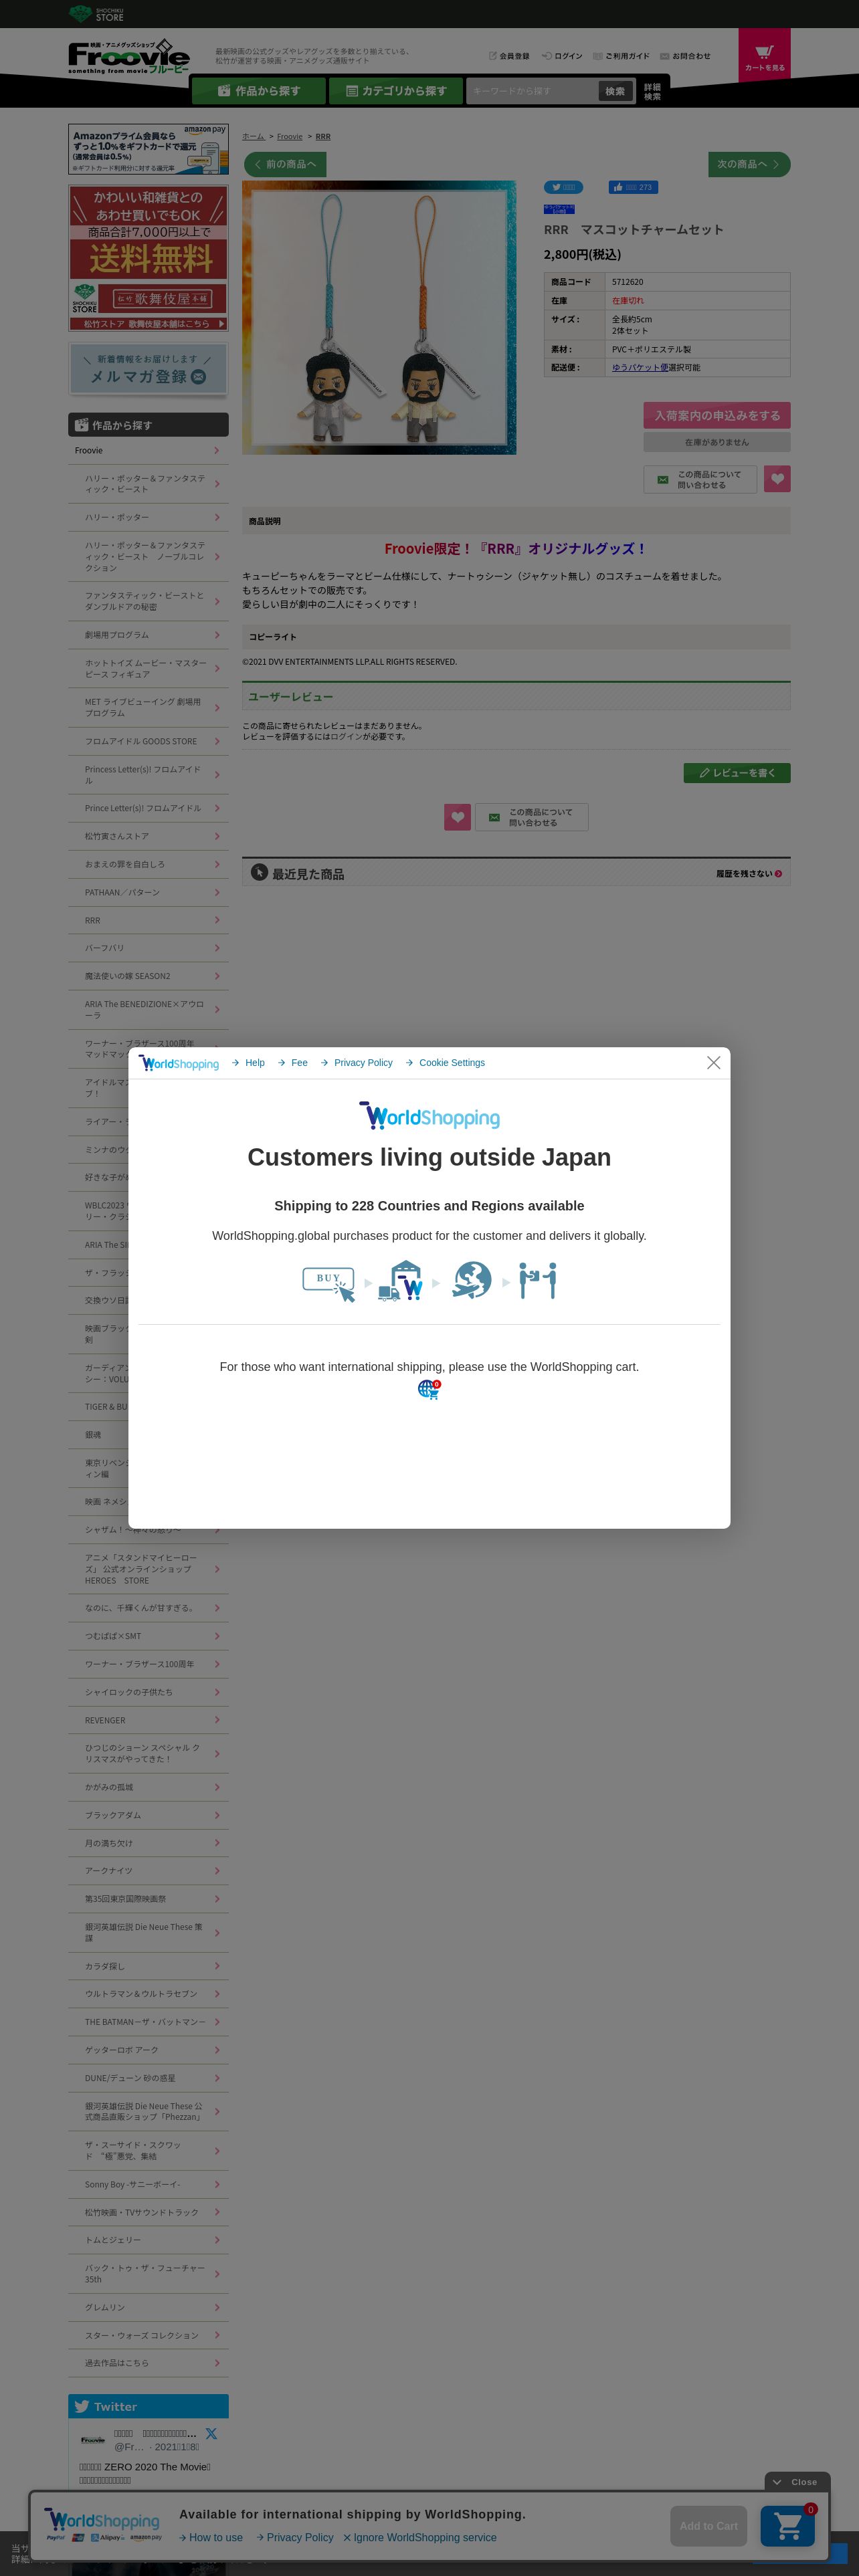This screenshot has height=2576, width=859.
Task: Click レビューを書く button
Action: coord(737,773)
